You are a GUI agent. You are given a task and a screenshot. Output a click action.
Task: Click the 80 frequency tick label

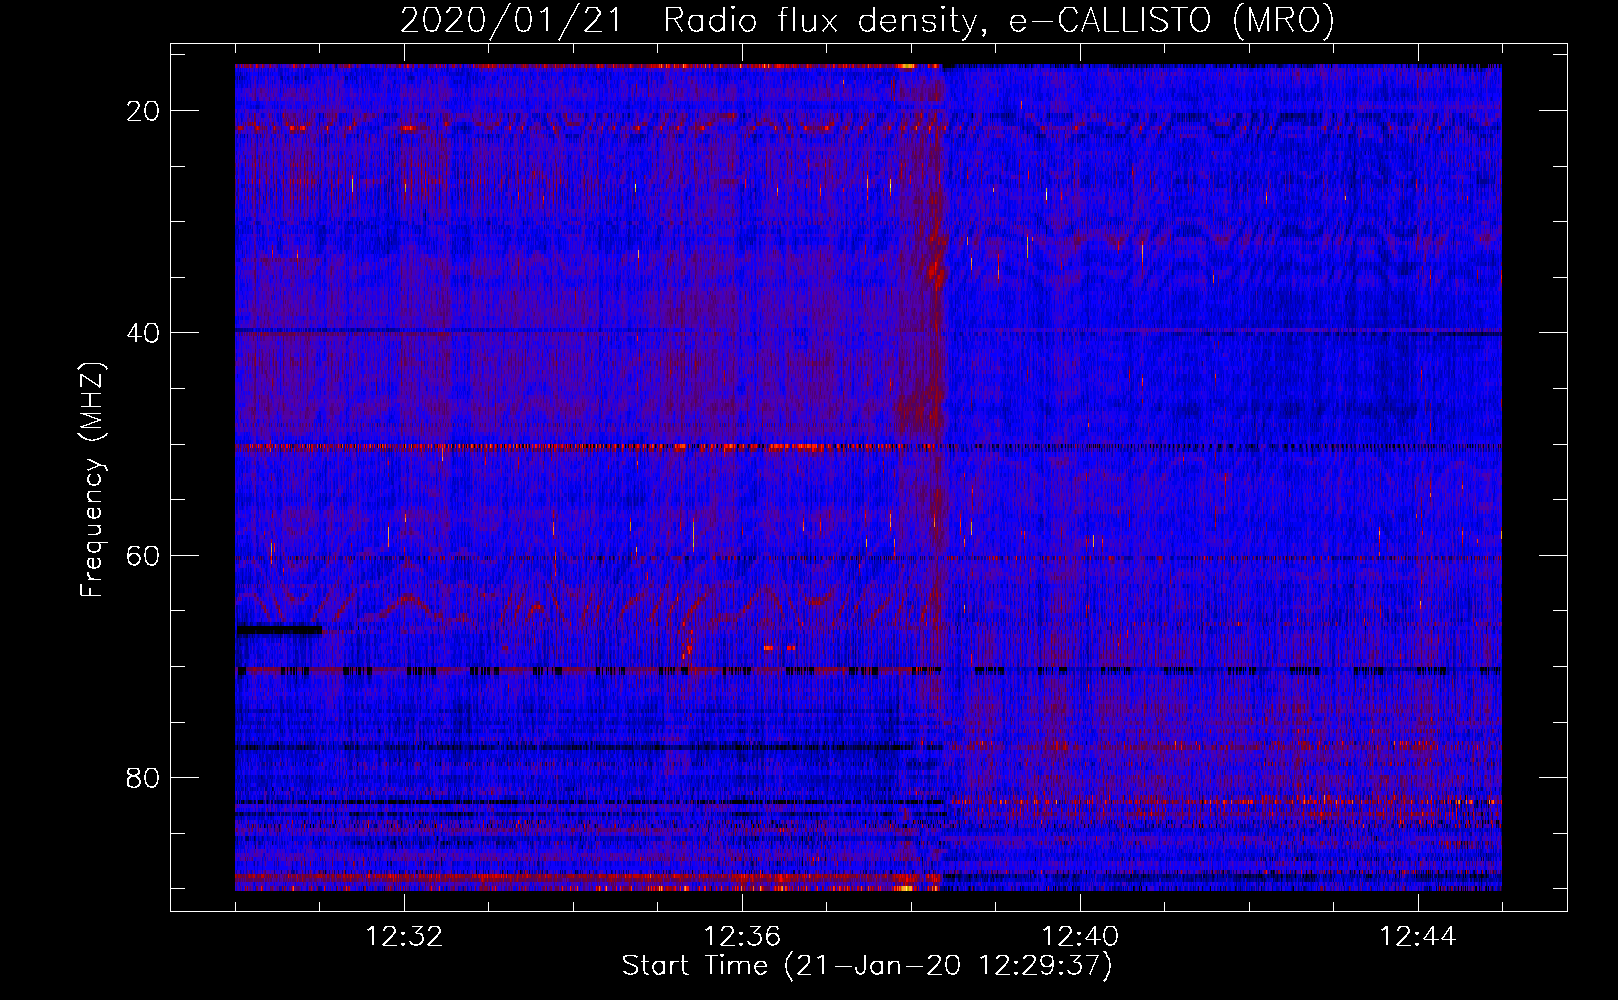(x=143, y=777)
